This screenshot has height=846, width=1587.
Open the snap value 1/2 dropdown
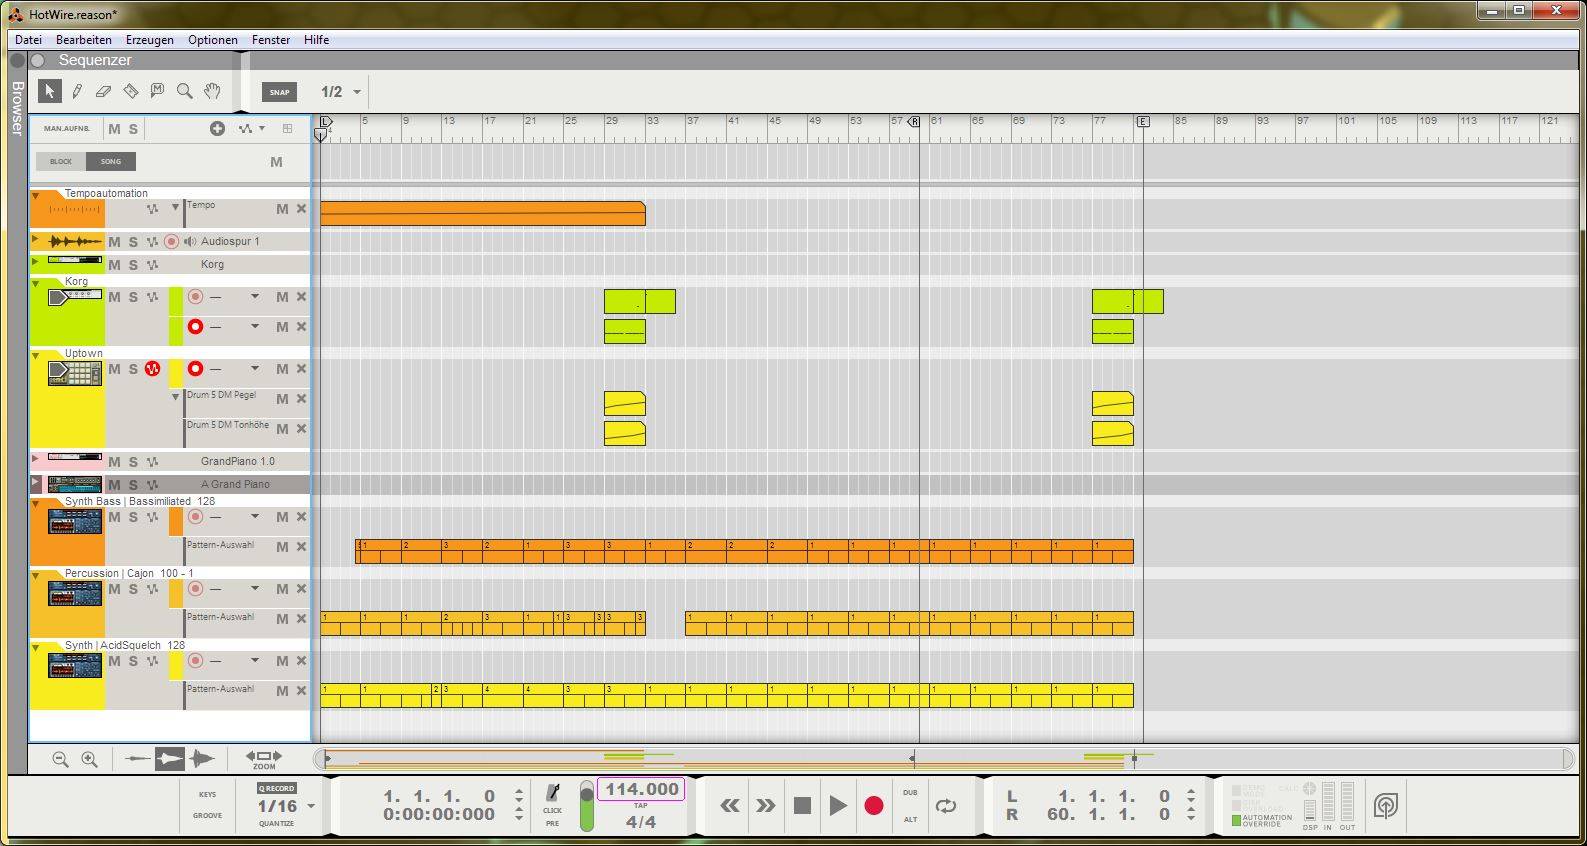click(357, 92)
